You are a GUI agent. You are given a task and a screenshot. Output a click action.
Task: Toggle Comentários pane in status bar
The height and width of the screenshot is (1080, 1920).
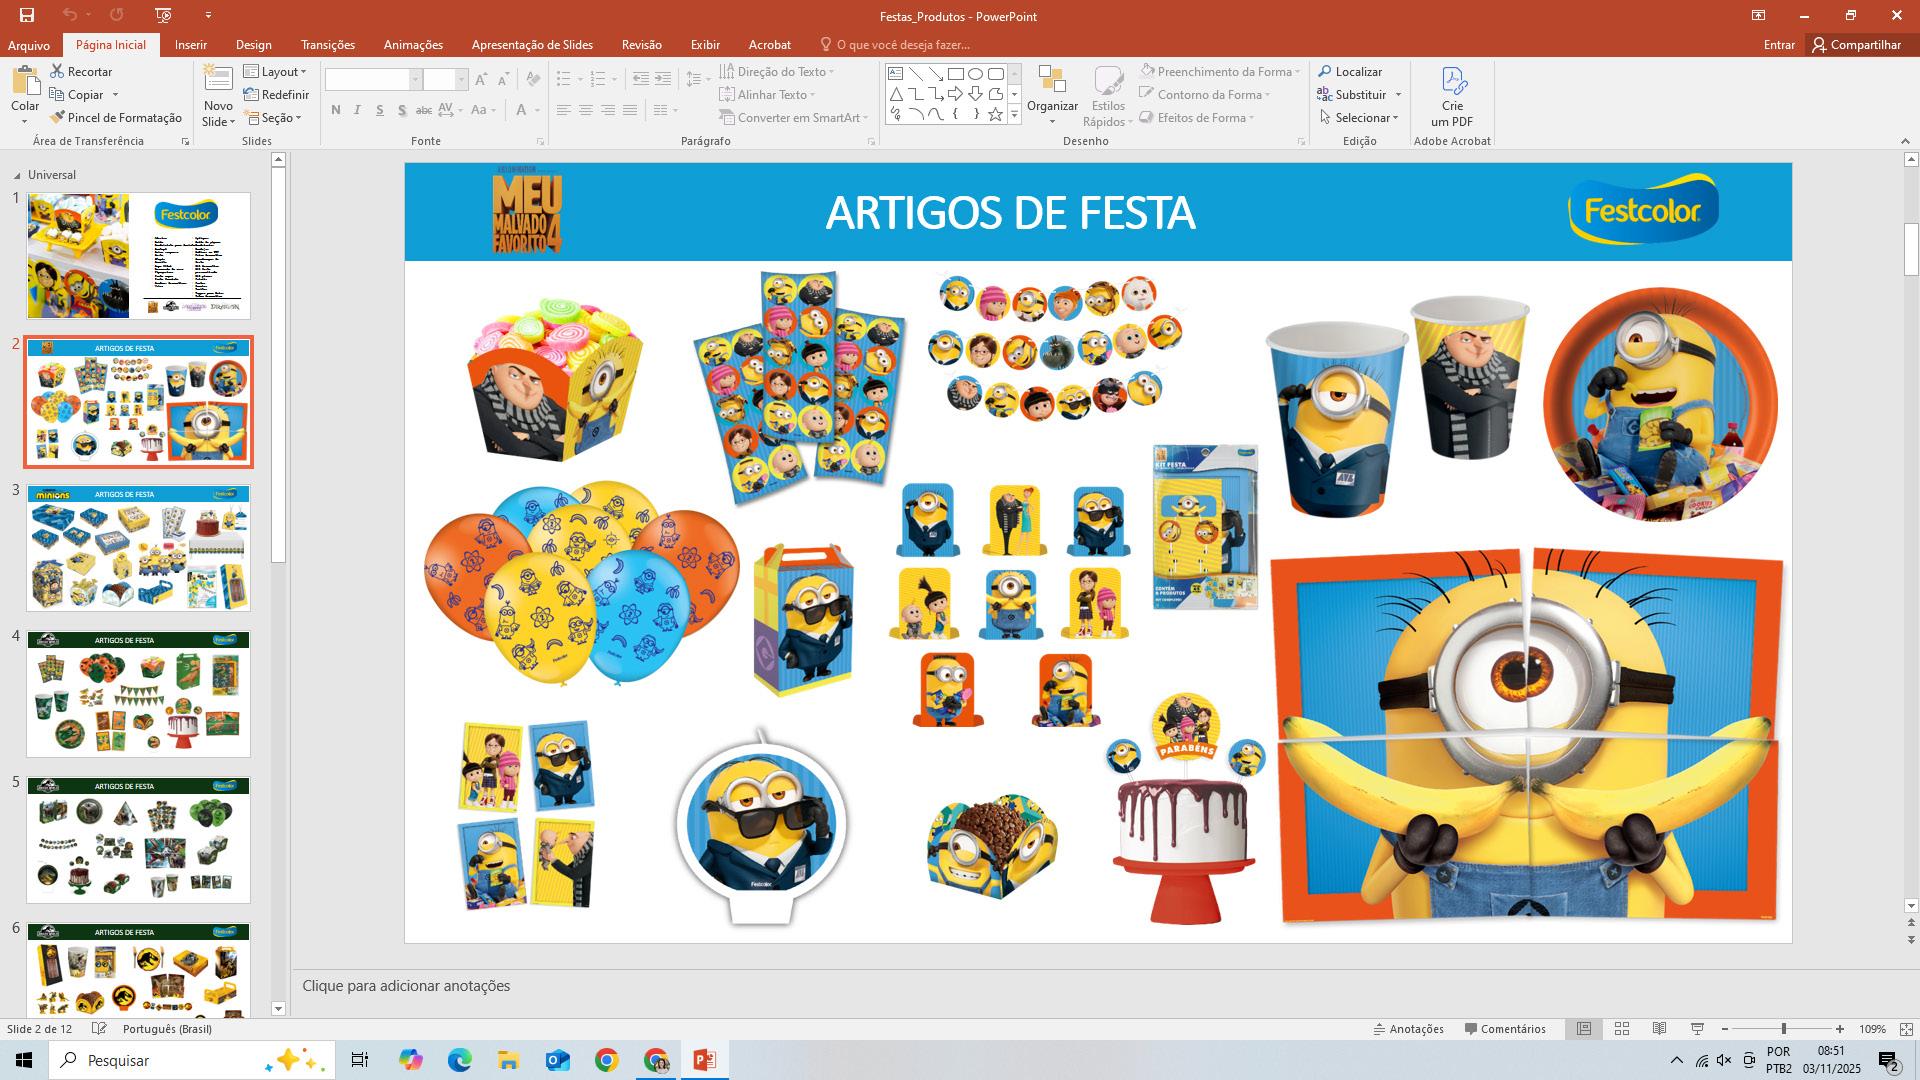click(x=1505, y=1029)
